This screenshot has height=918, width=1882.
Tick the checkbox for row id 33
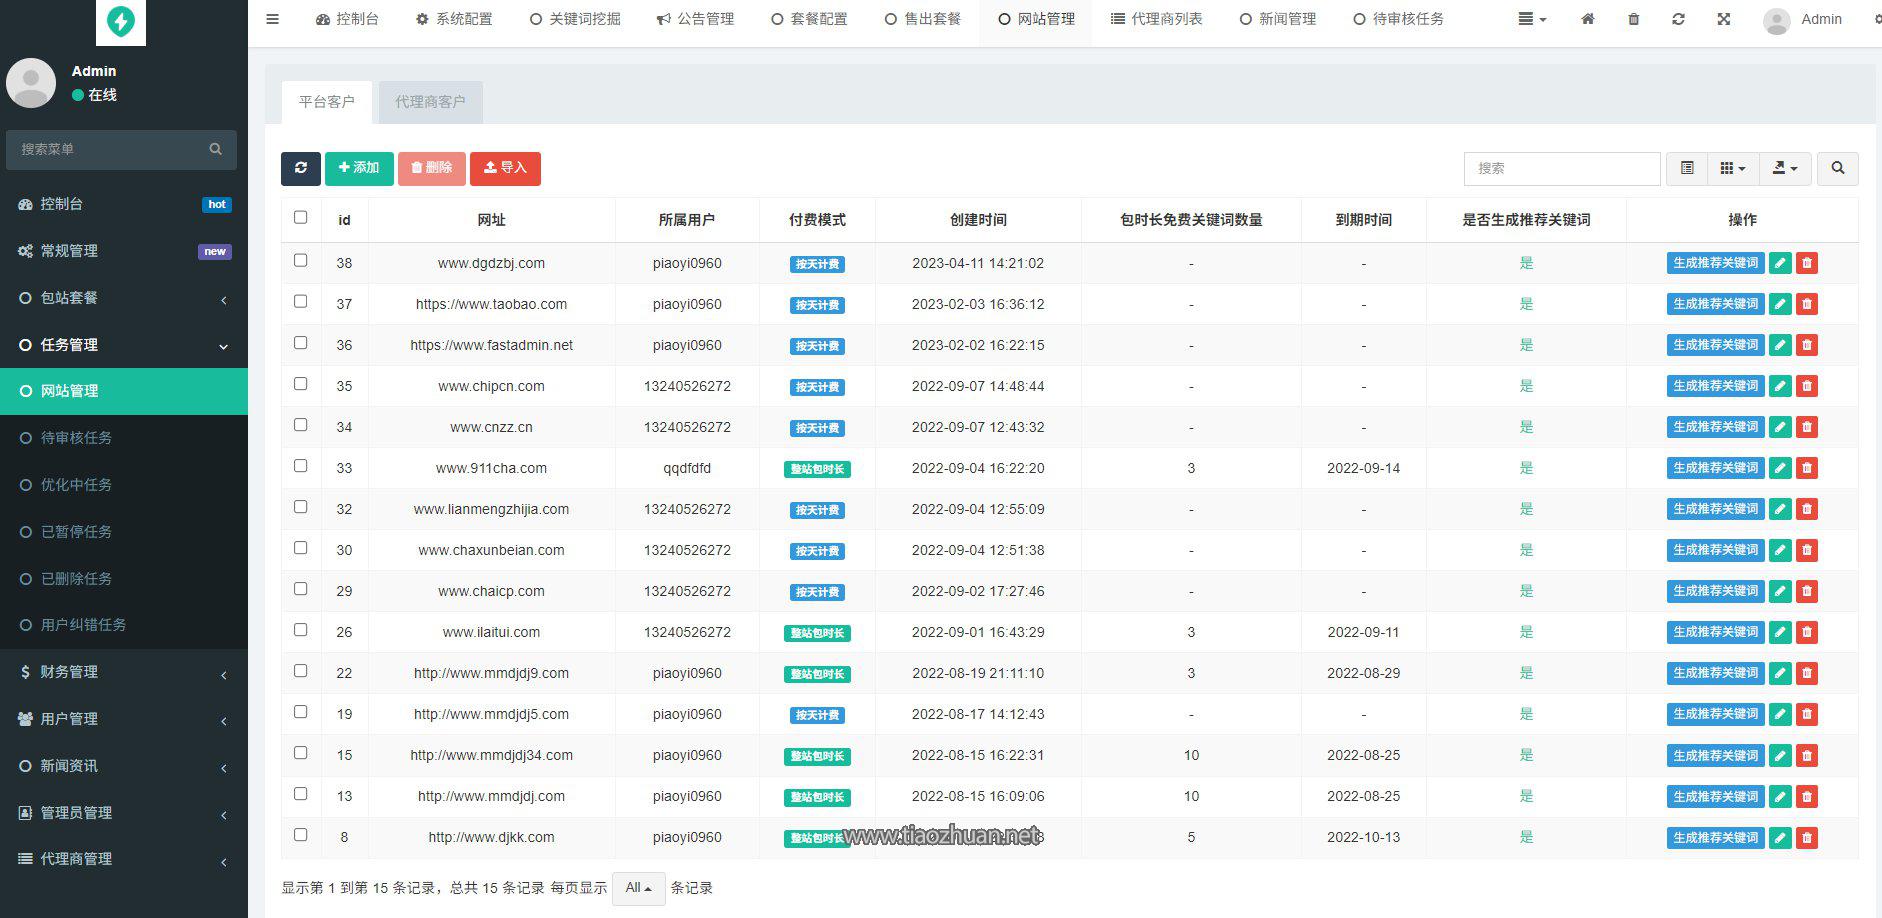pyautogui.click(x=301, y=465)
